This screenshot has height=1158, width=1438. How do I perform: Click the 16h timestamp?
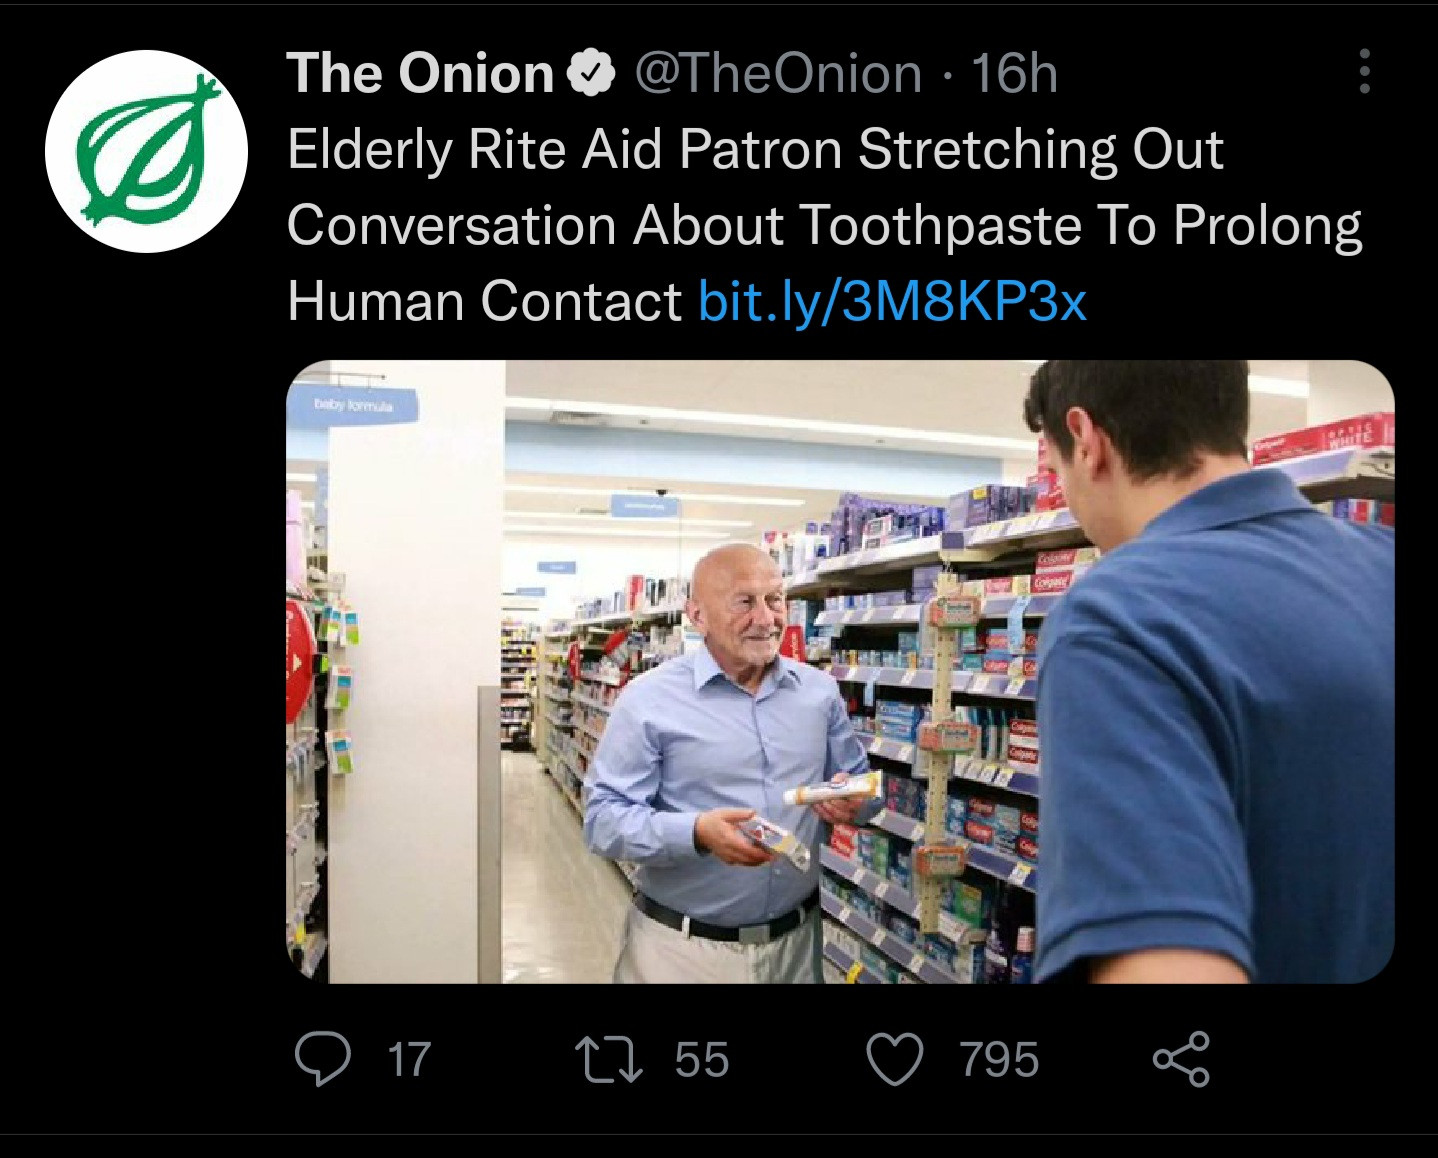[1014, 74]
